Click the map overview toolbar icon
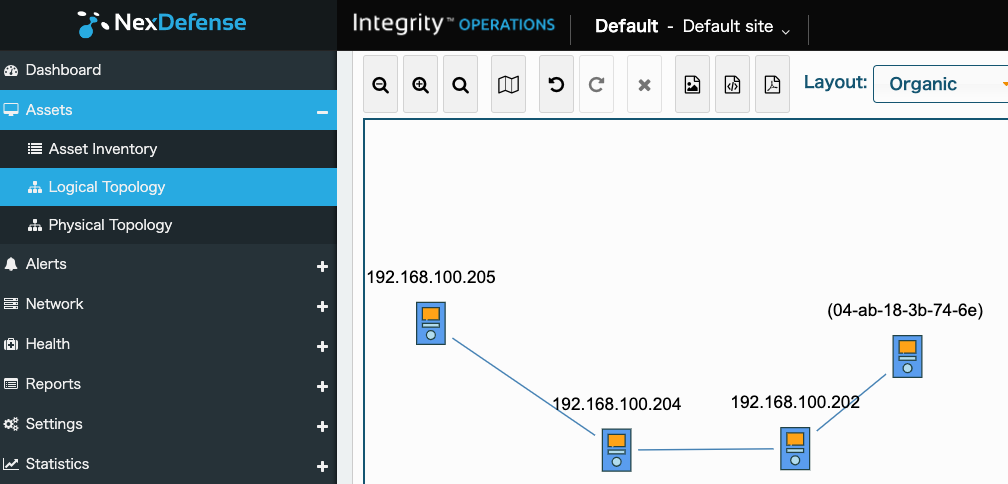The image size is (1008, 484). pos(509,85)
